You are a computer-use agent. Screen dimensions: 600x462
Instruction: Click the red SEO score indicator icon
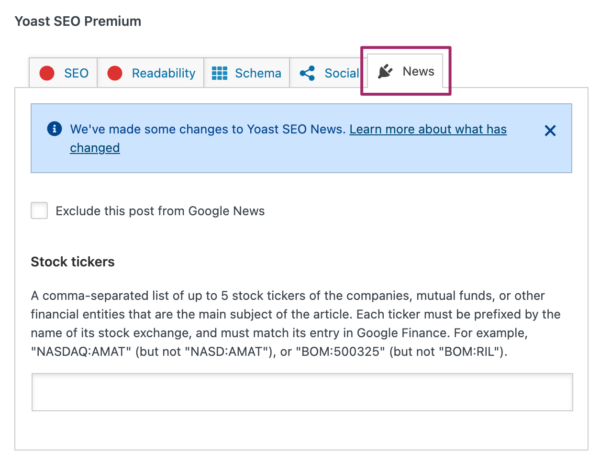[47, 73]
